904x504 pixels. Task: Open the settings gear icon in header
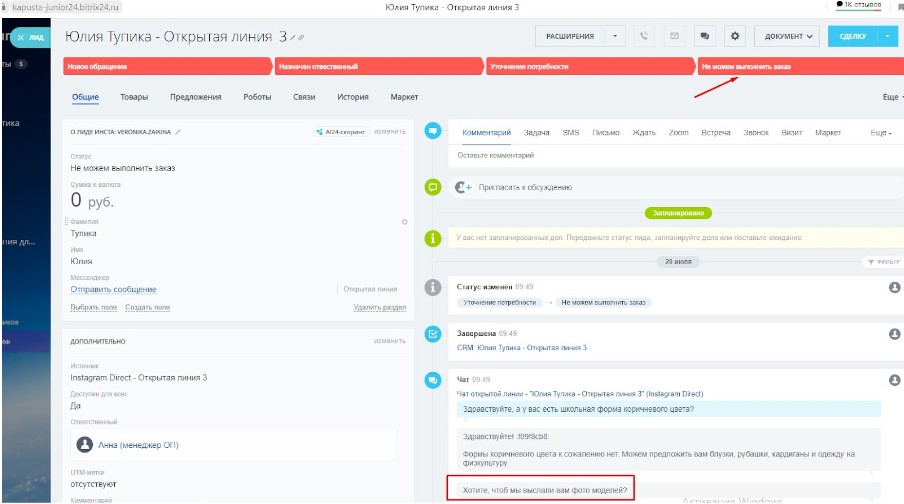point(735,36)
